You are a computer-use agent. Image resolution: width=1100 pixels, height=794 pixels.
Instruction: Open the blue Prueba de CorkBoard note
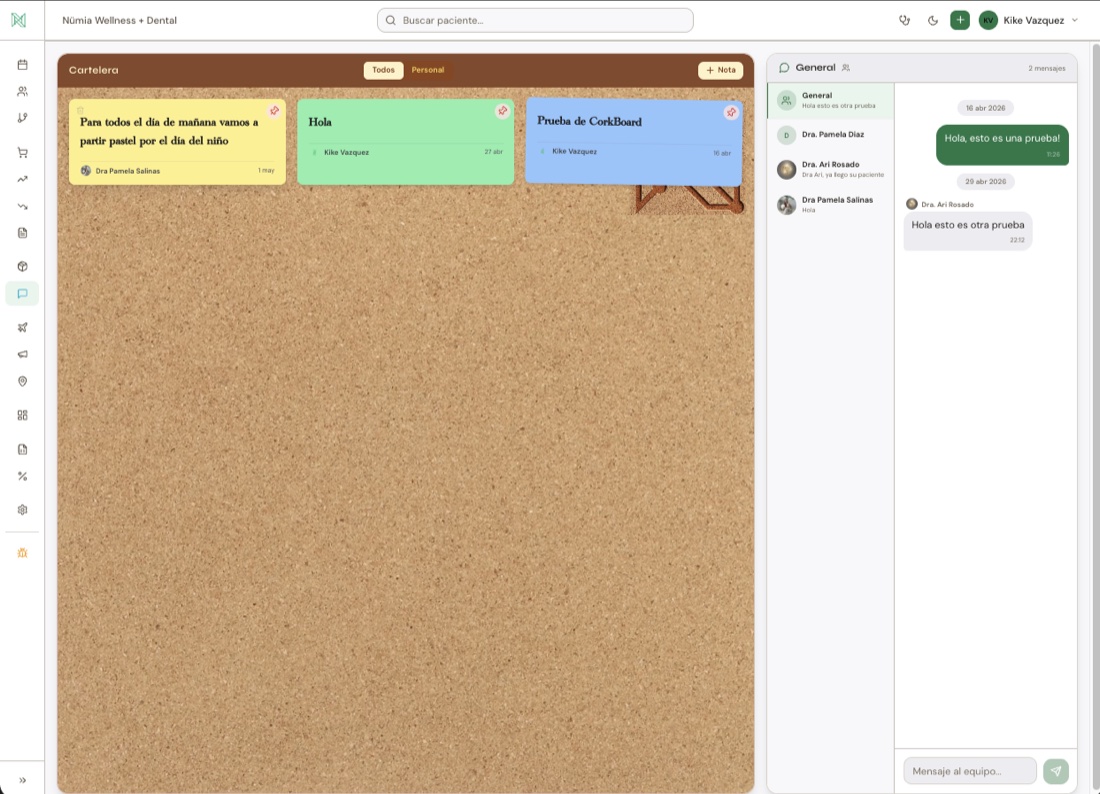(634, 141)
